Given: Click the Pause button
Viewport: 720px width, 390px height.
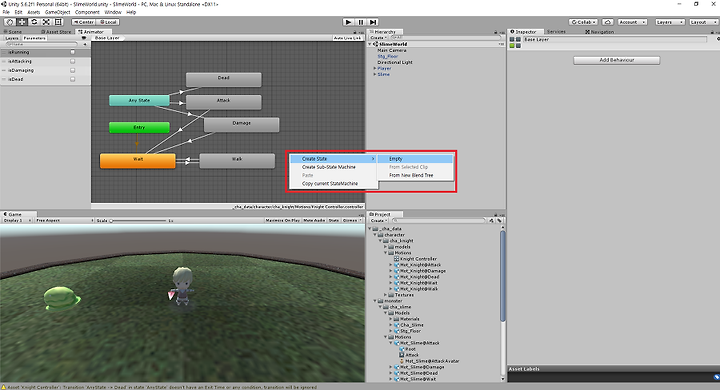Looking at the screenshot, I should 361,22.
